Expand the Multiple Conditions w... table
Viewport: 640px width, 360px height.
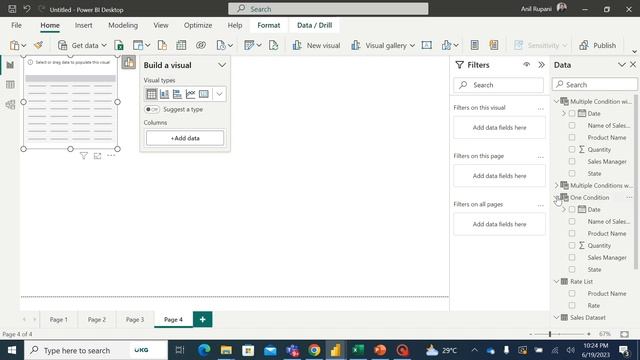[556, 185]
